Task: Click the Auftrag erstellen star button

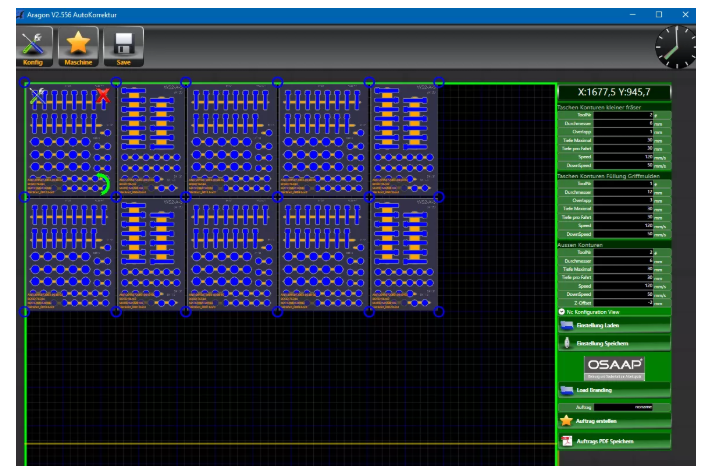Action: point(613,422)
